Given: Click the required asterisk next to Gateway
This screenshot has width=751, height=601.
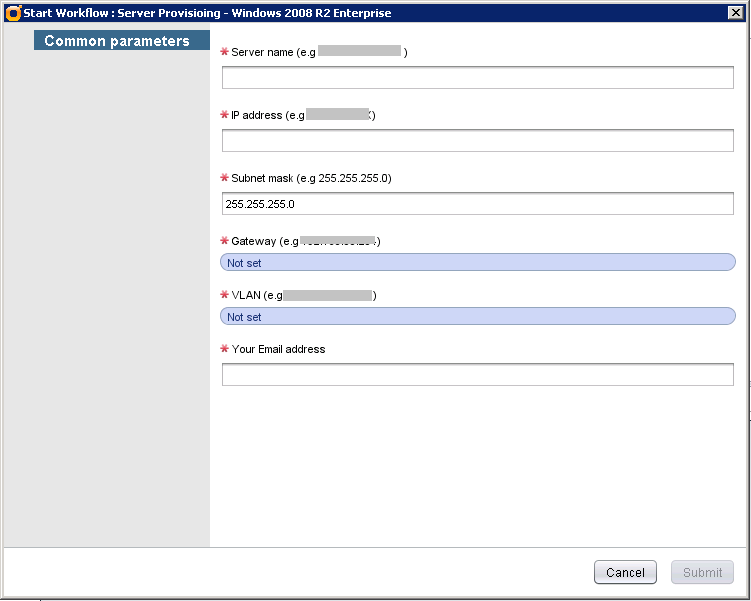Looking at the screenshot, I should [x=225, y=241].
